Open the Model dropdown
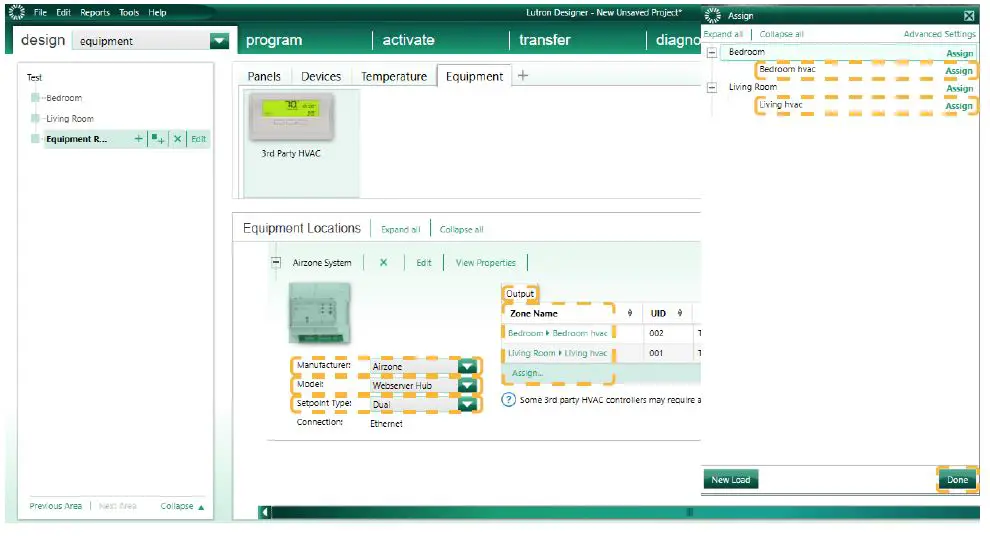The height and width of the screenshot is (536, 990). pyautogui.click(x=467, y=385)
